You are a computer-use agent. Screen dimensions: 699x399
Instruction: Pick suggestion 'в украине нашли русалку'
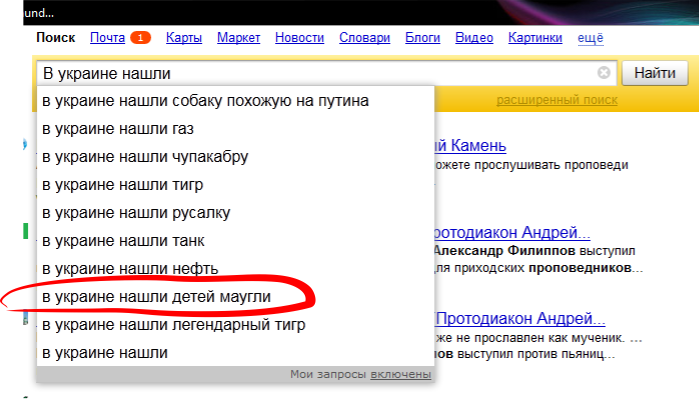click(235, 213)
